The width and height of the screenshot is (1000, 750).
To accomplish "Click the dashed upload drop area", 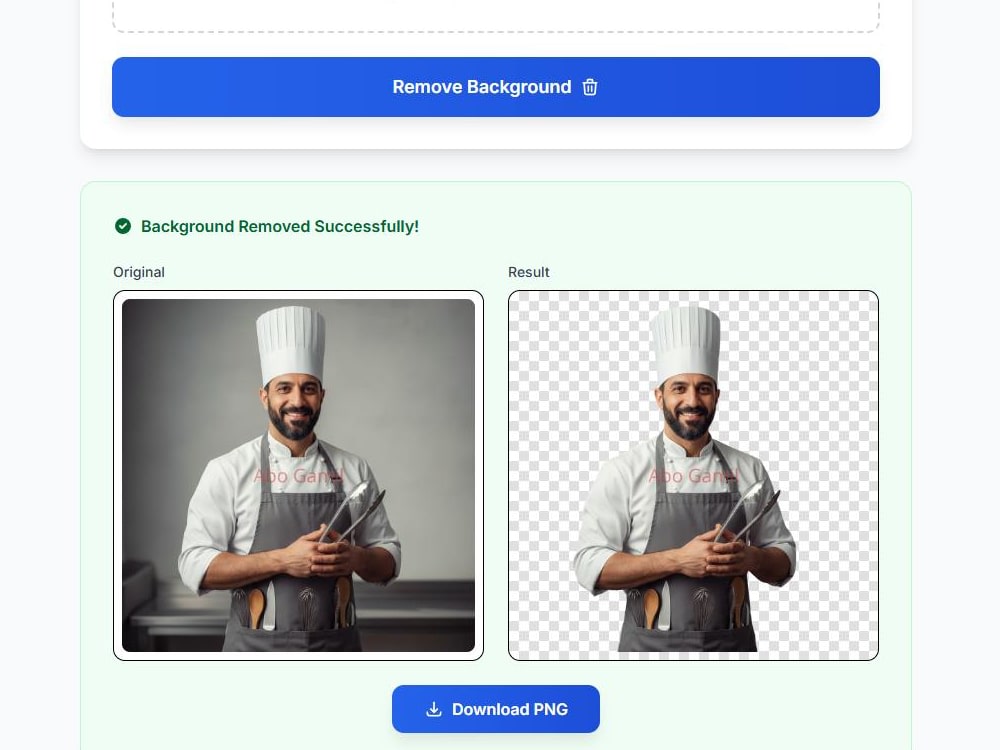I will (x=496, y=16).
